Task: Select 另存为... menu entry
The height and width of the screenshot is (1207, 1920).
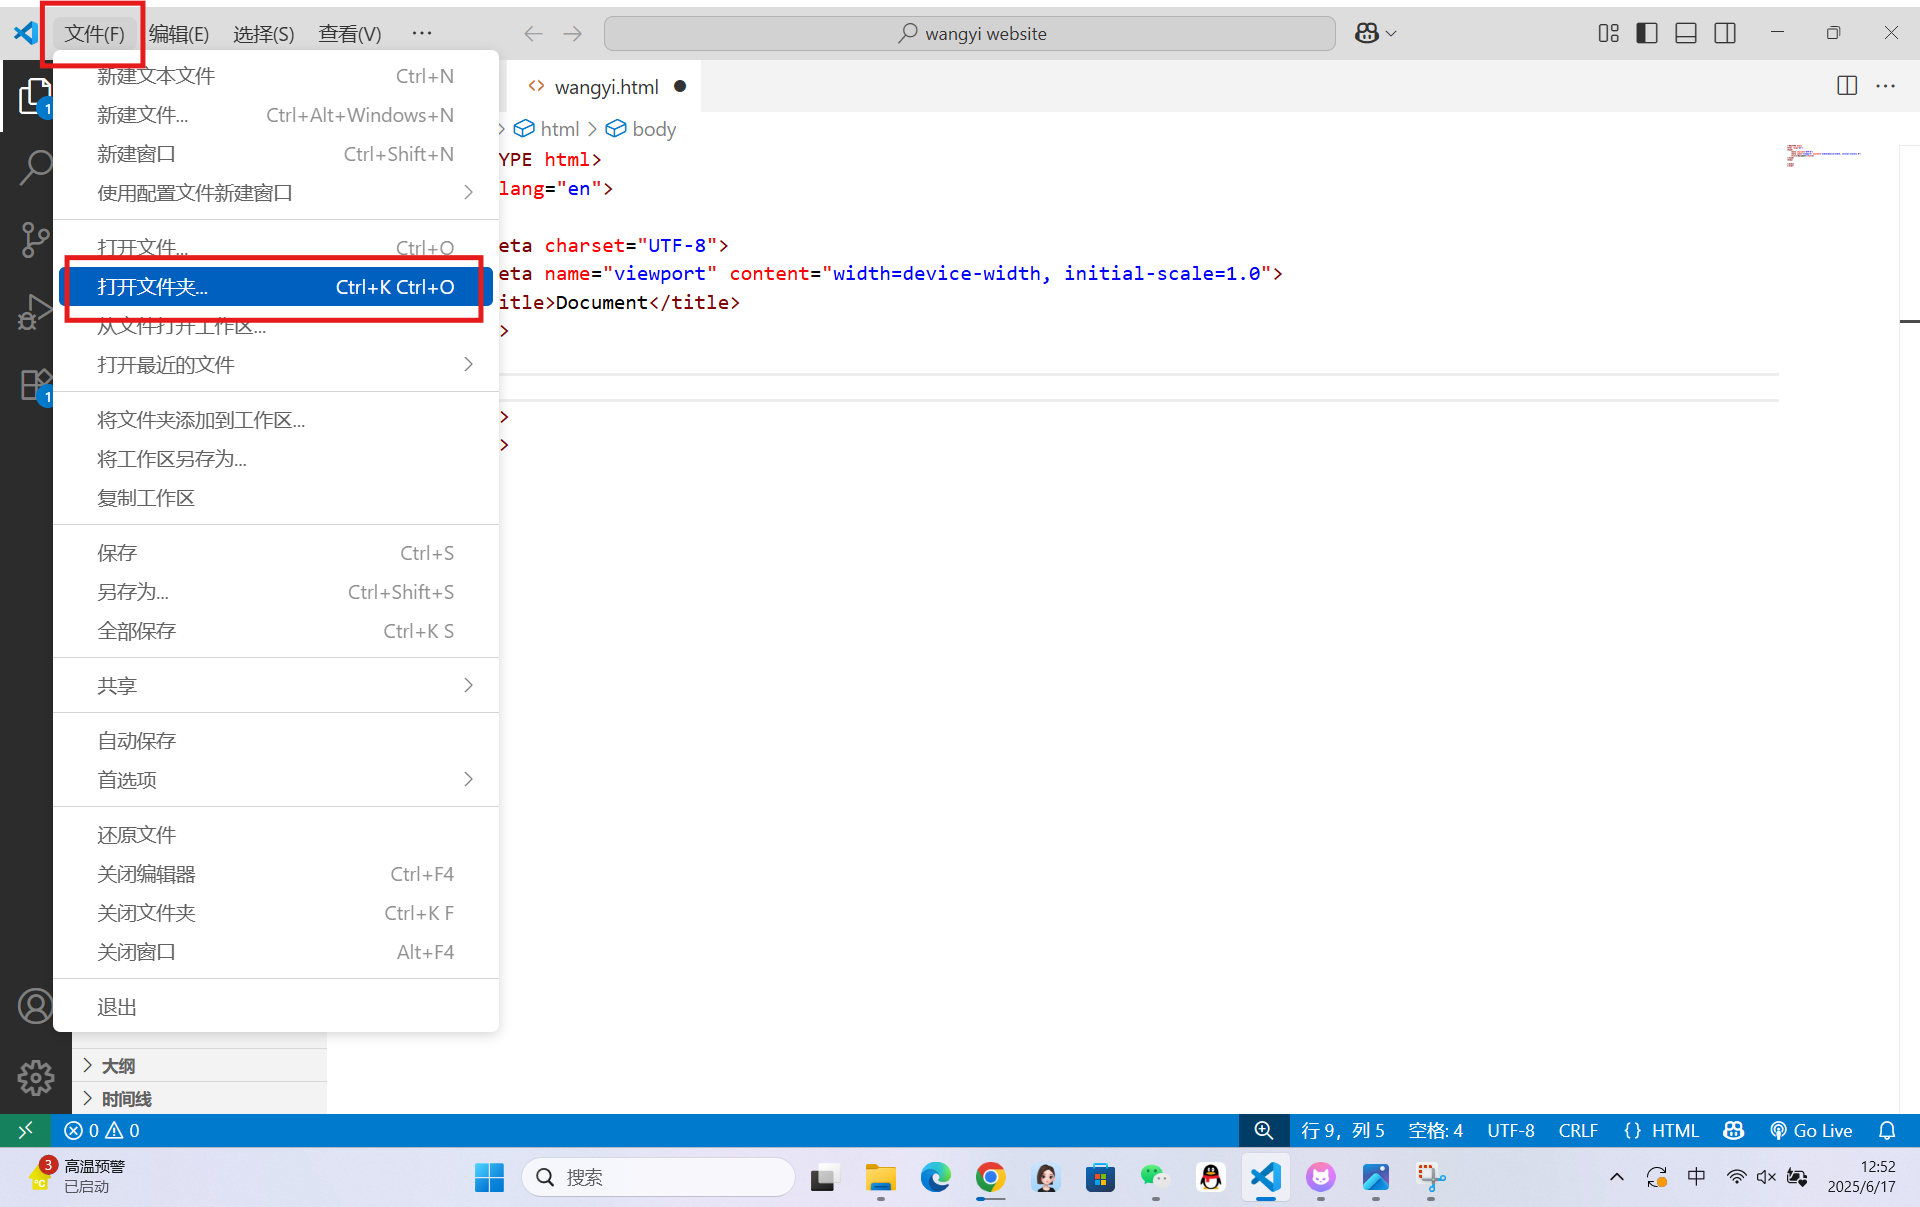Action: coord(276,592)
